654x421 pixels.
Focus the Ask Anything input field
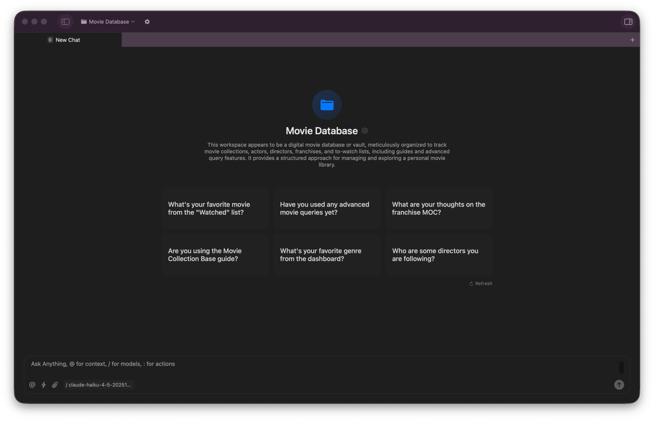click(x=321, y=364)
